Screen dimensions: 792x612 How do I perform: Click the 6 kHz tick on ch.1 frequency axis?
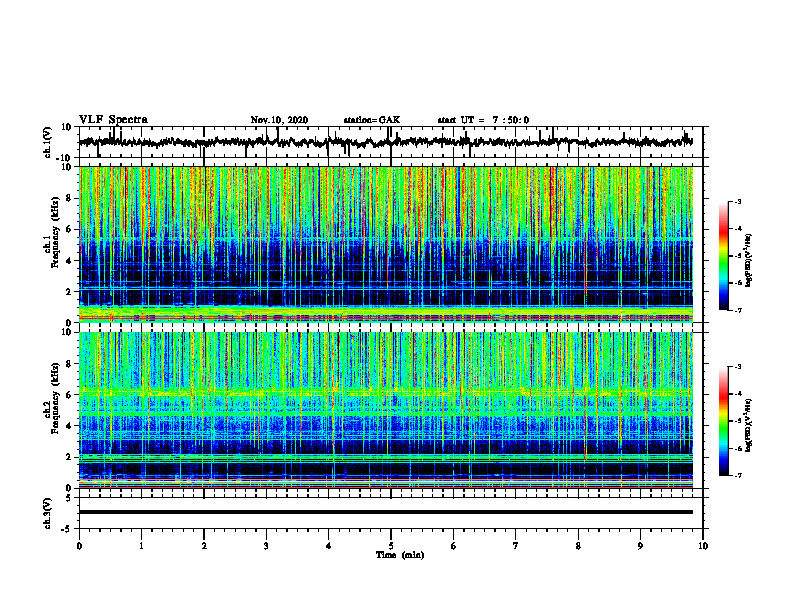pyautogui.click(x=69, y=229)
